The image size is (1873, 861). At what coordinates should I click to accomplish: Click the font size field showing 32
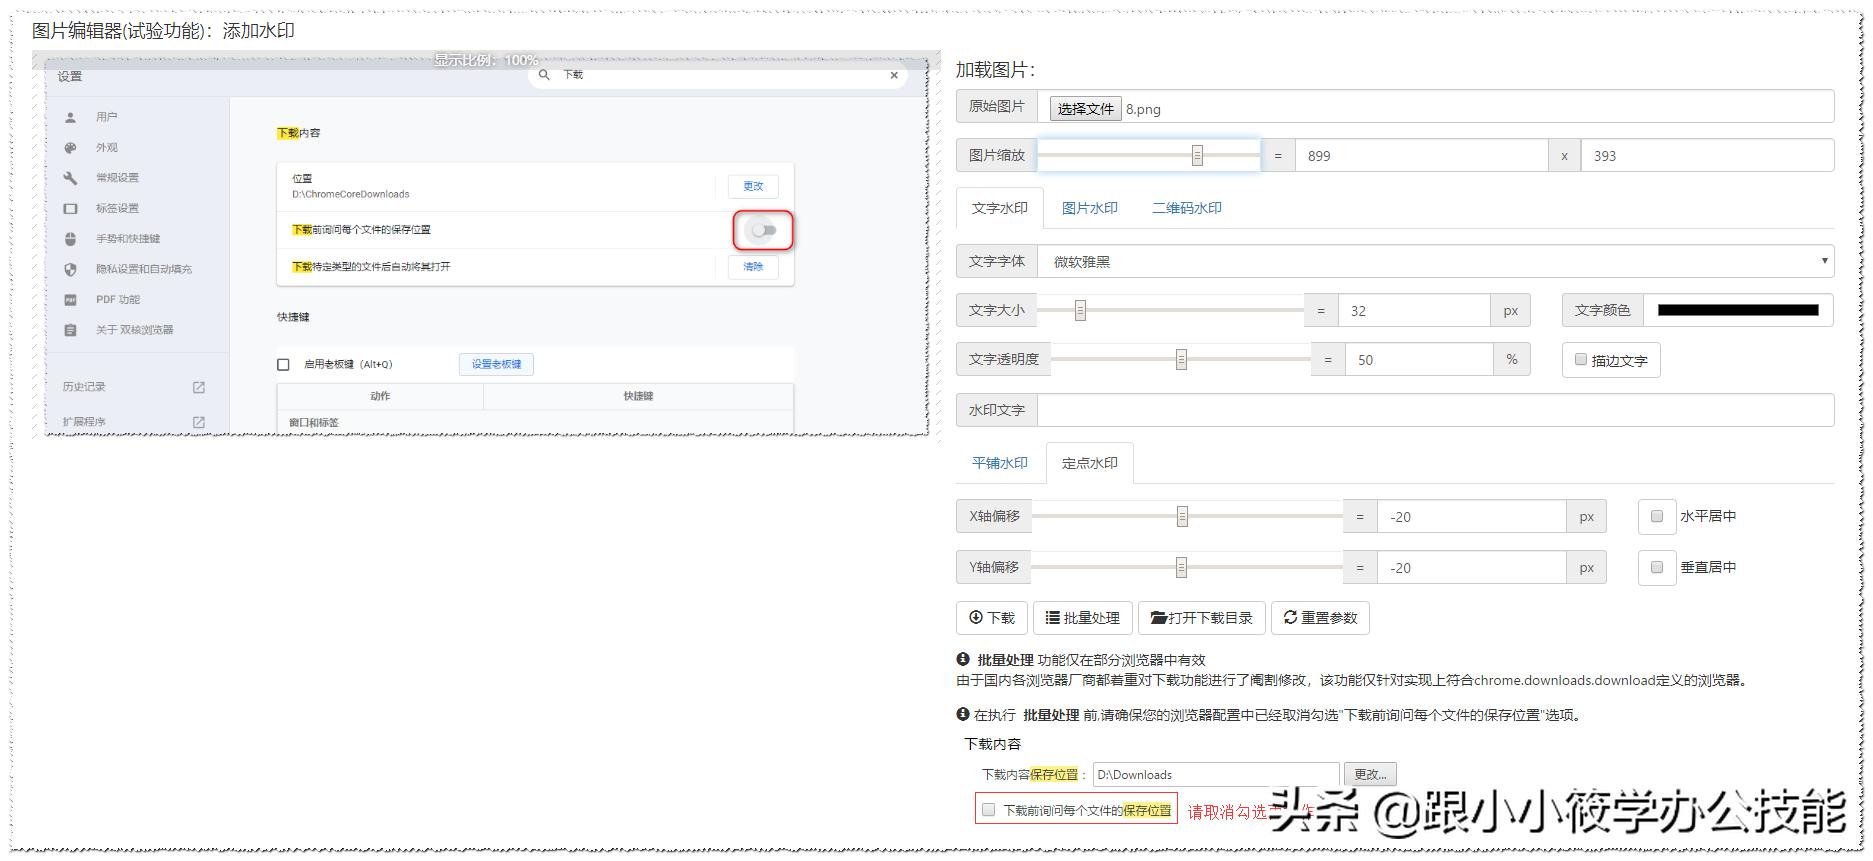pos(1413,311)
